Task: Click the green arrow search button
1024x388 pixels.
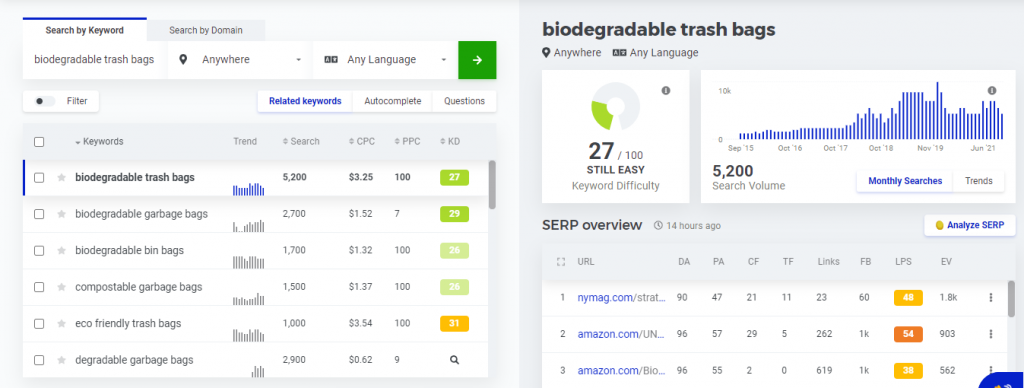Action: pos(477,60)
